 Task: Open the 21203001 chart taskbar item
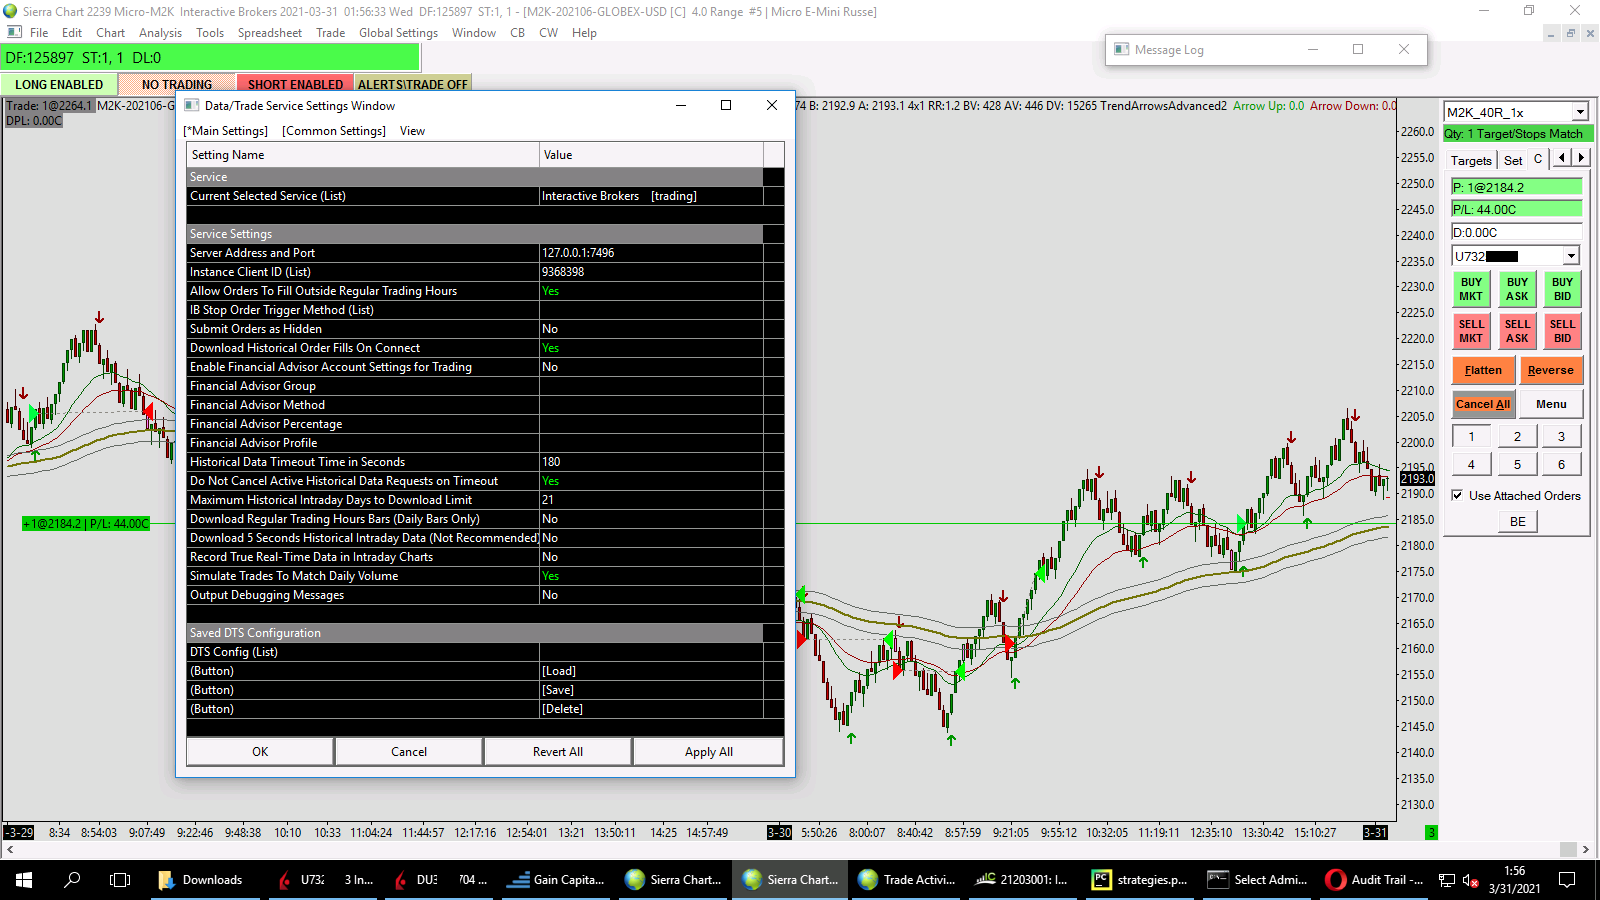[x=1024, y=880]
